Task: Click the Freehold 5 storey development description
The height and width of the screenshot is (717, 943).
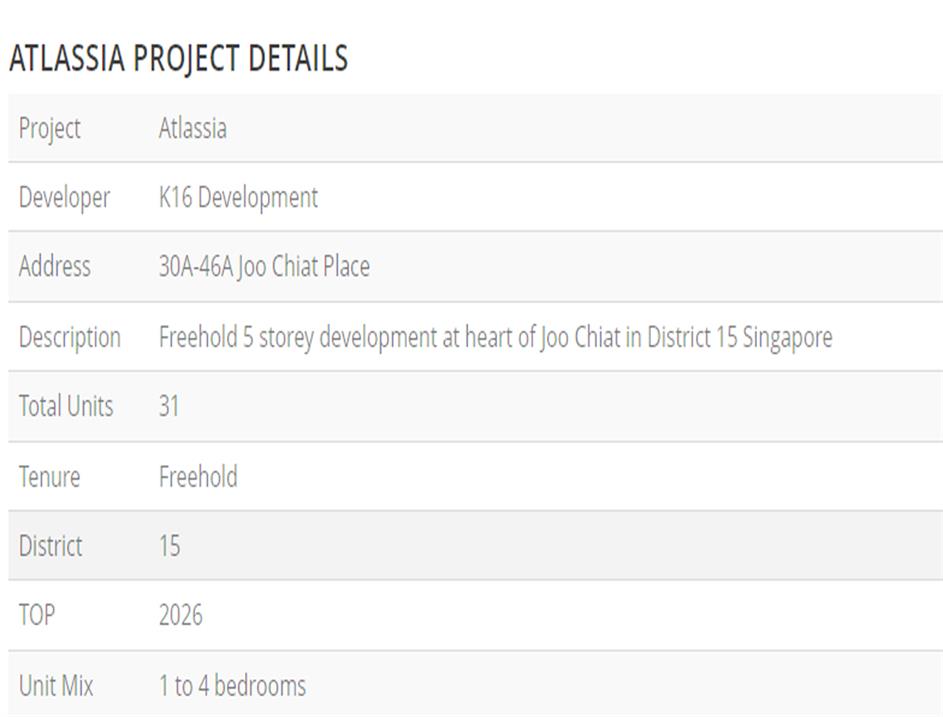Action: pos(495,337)
